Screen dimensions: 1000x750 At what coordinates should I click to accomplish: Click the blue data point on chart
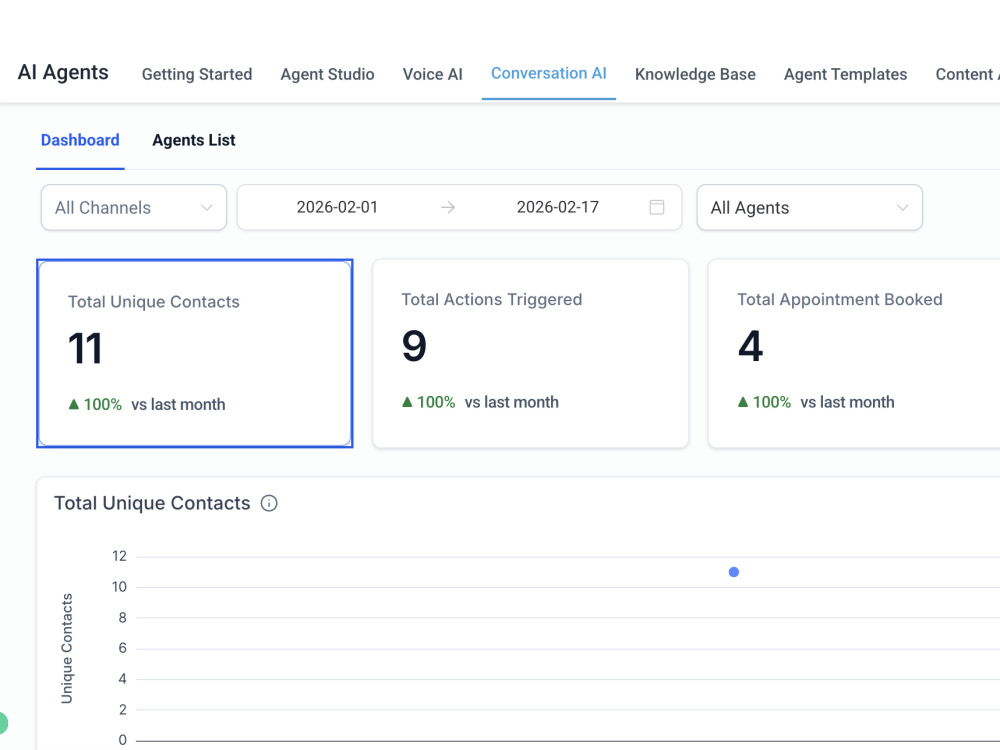tap(733, 572)
